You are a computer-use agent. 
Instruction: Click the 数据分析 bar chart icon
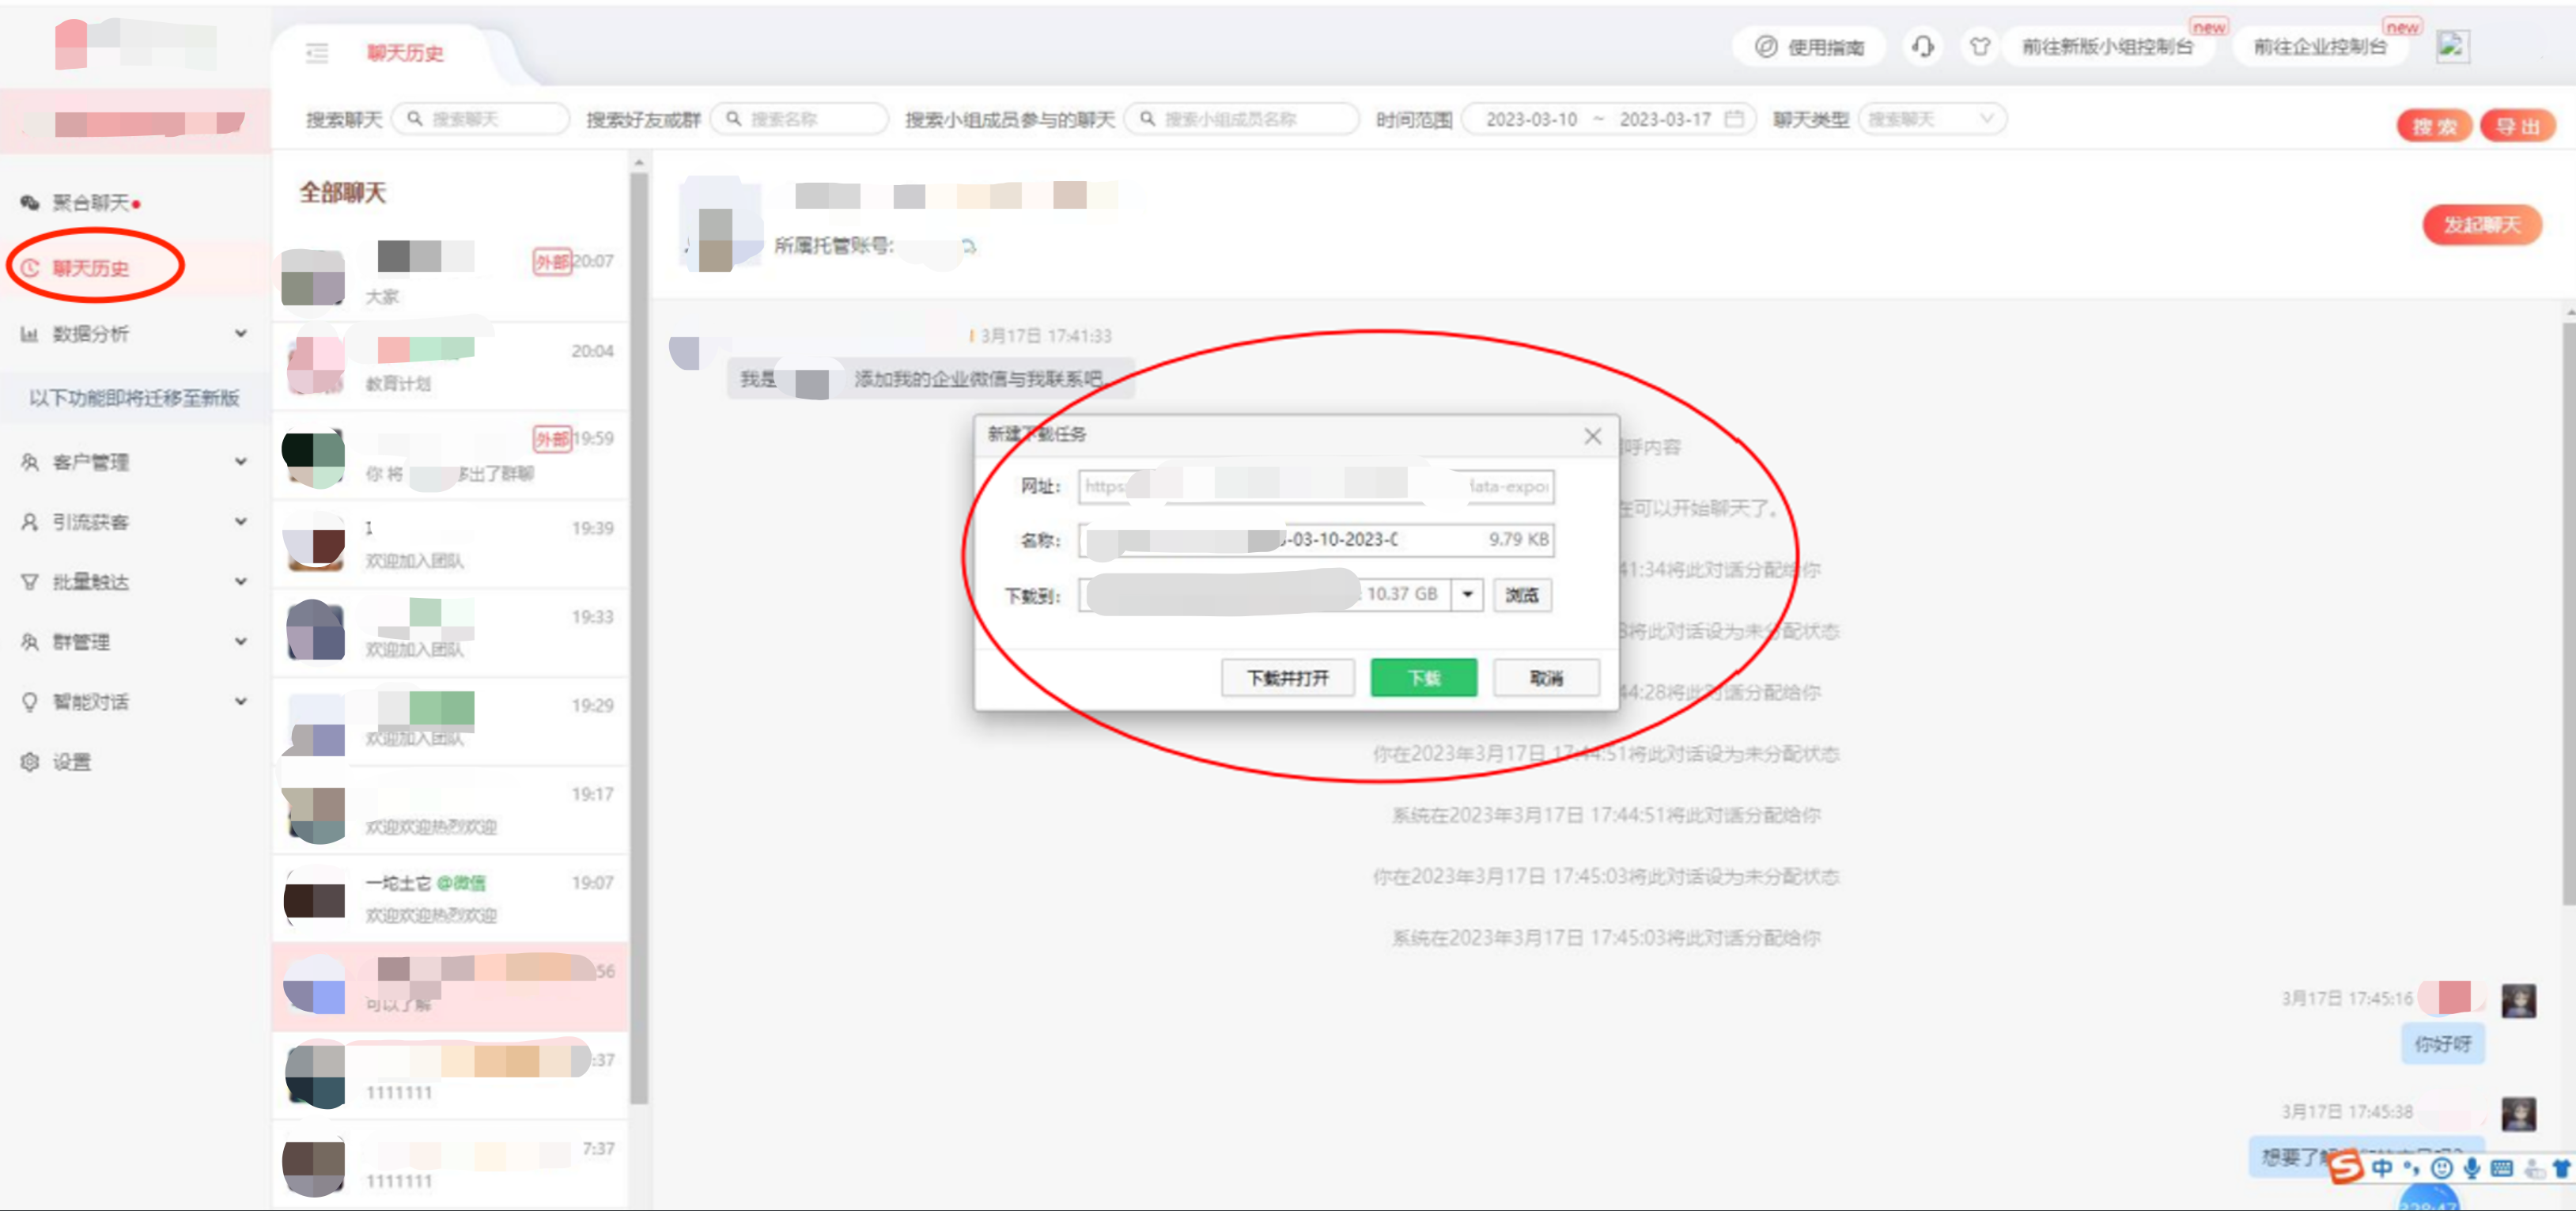30,334
